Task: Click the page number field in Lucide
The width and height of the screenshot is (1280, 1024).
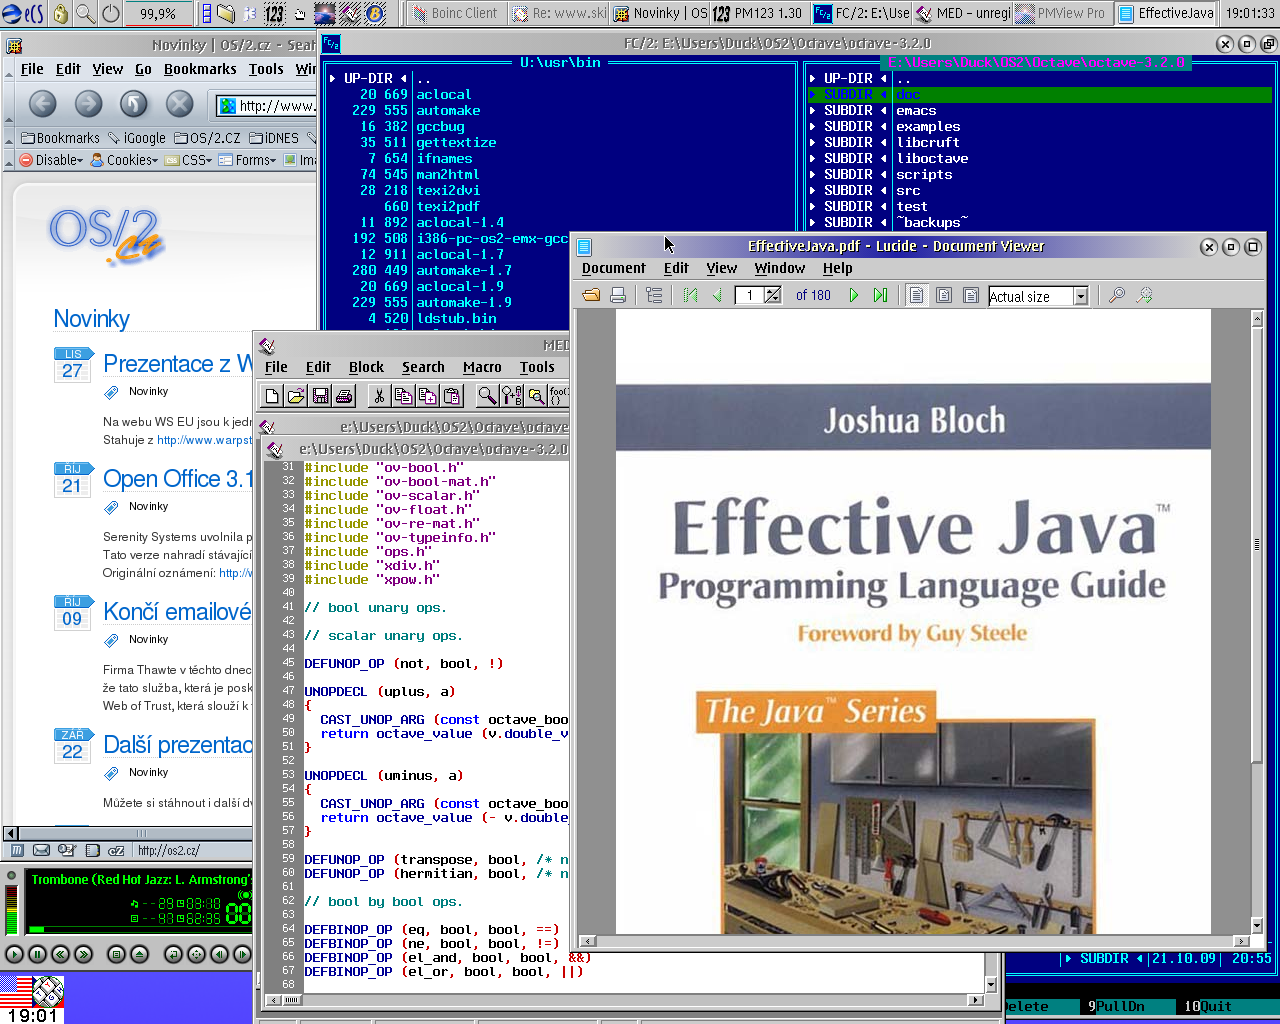Action: pyautogui.click(x=749, y=295)
